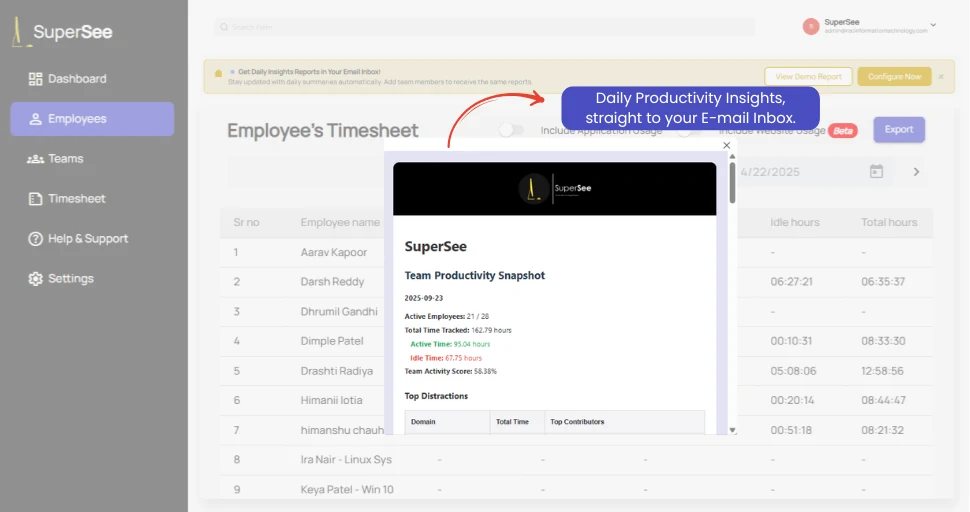The width and height of the screenshot is (970, 512).
Task: Click the Dashboard grid icon
Action: pyautogui.click(x=35, y=79)
